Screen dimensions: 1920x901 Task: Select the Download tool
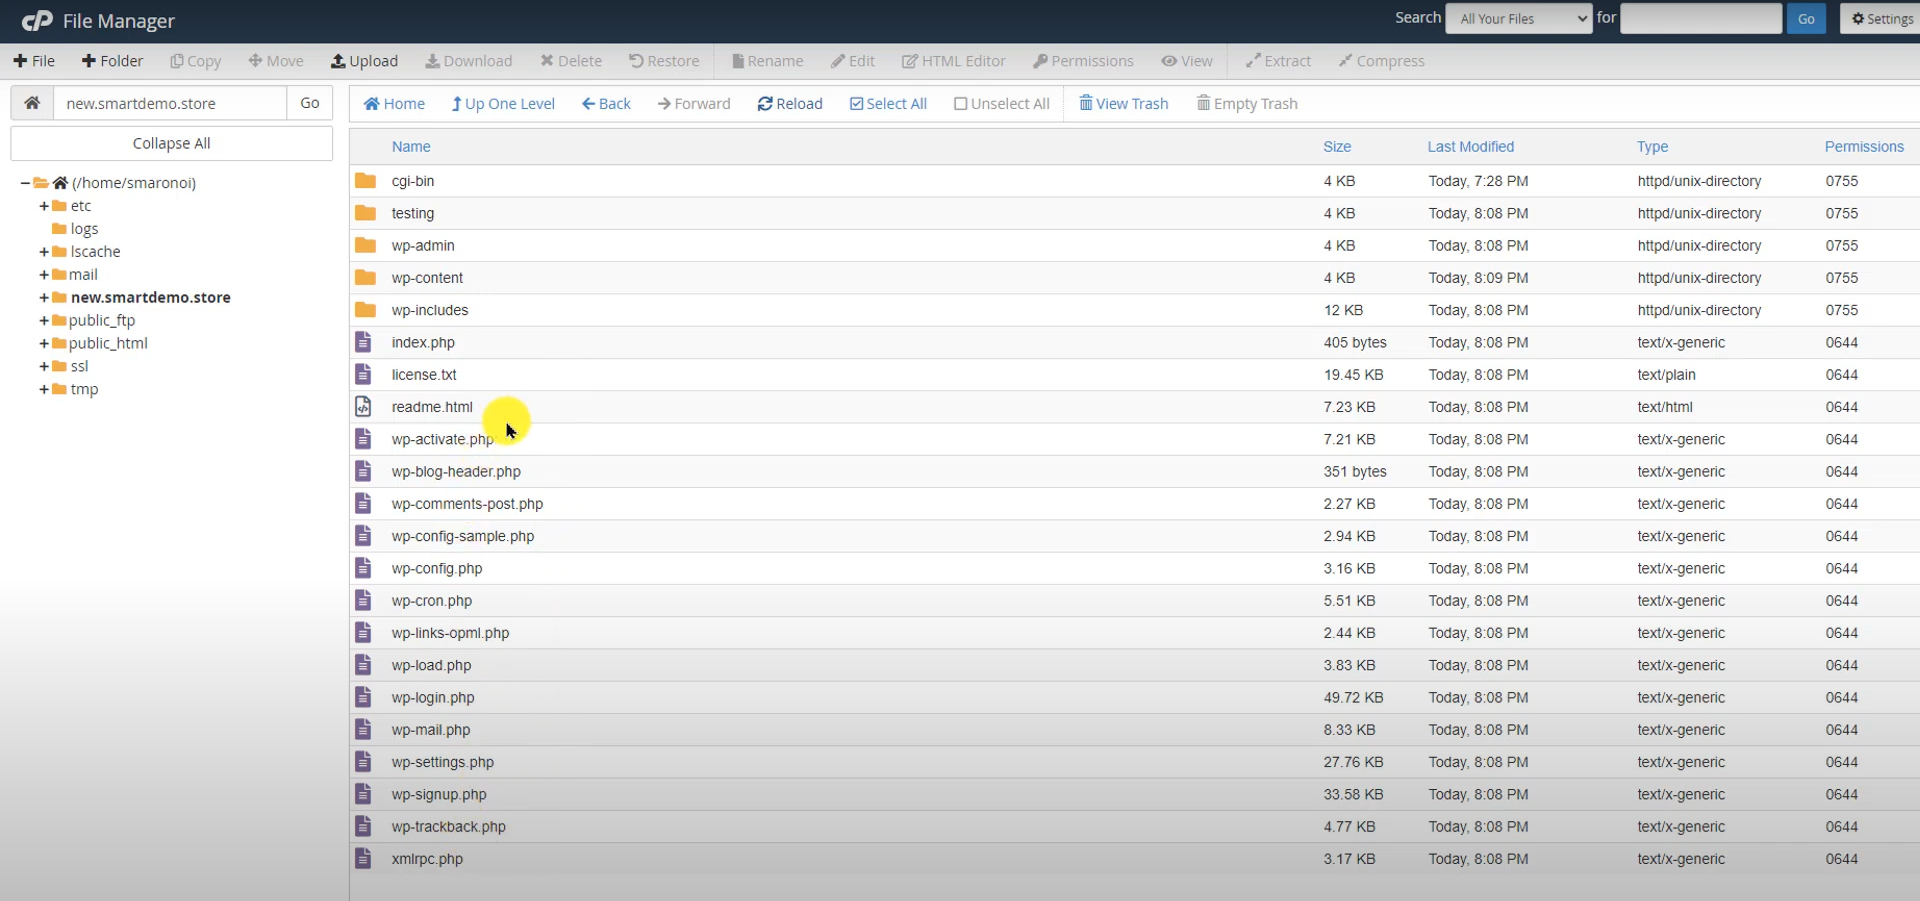(x=469, y=60)
